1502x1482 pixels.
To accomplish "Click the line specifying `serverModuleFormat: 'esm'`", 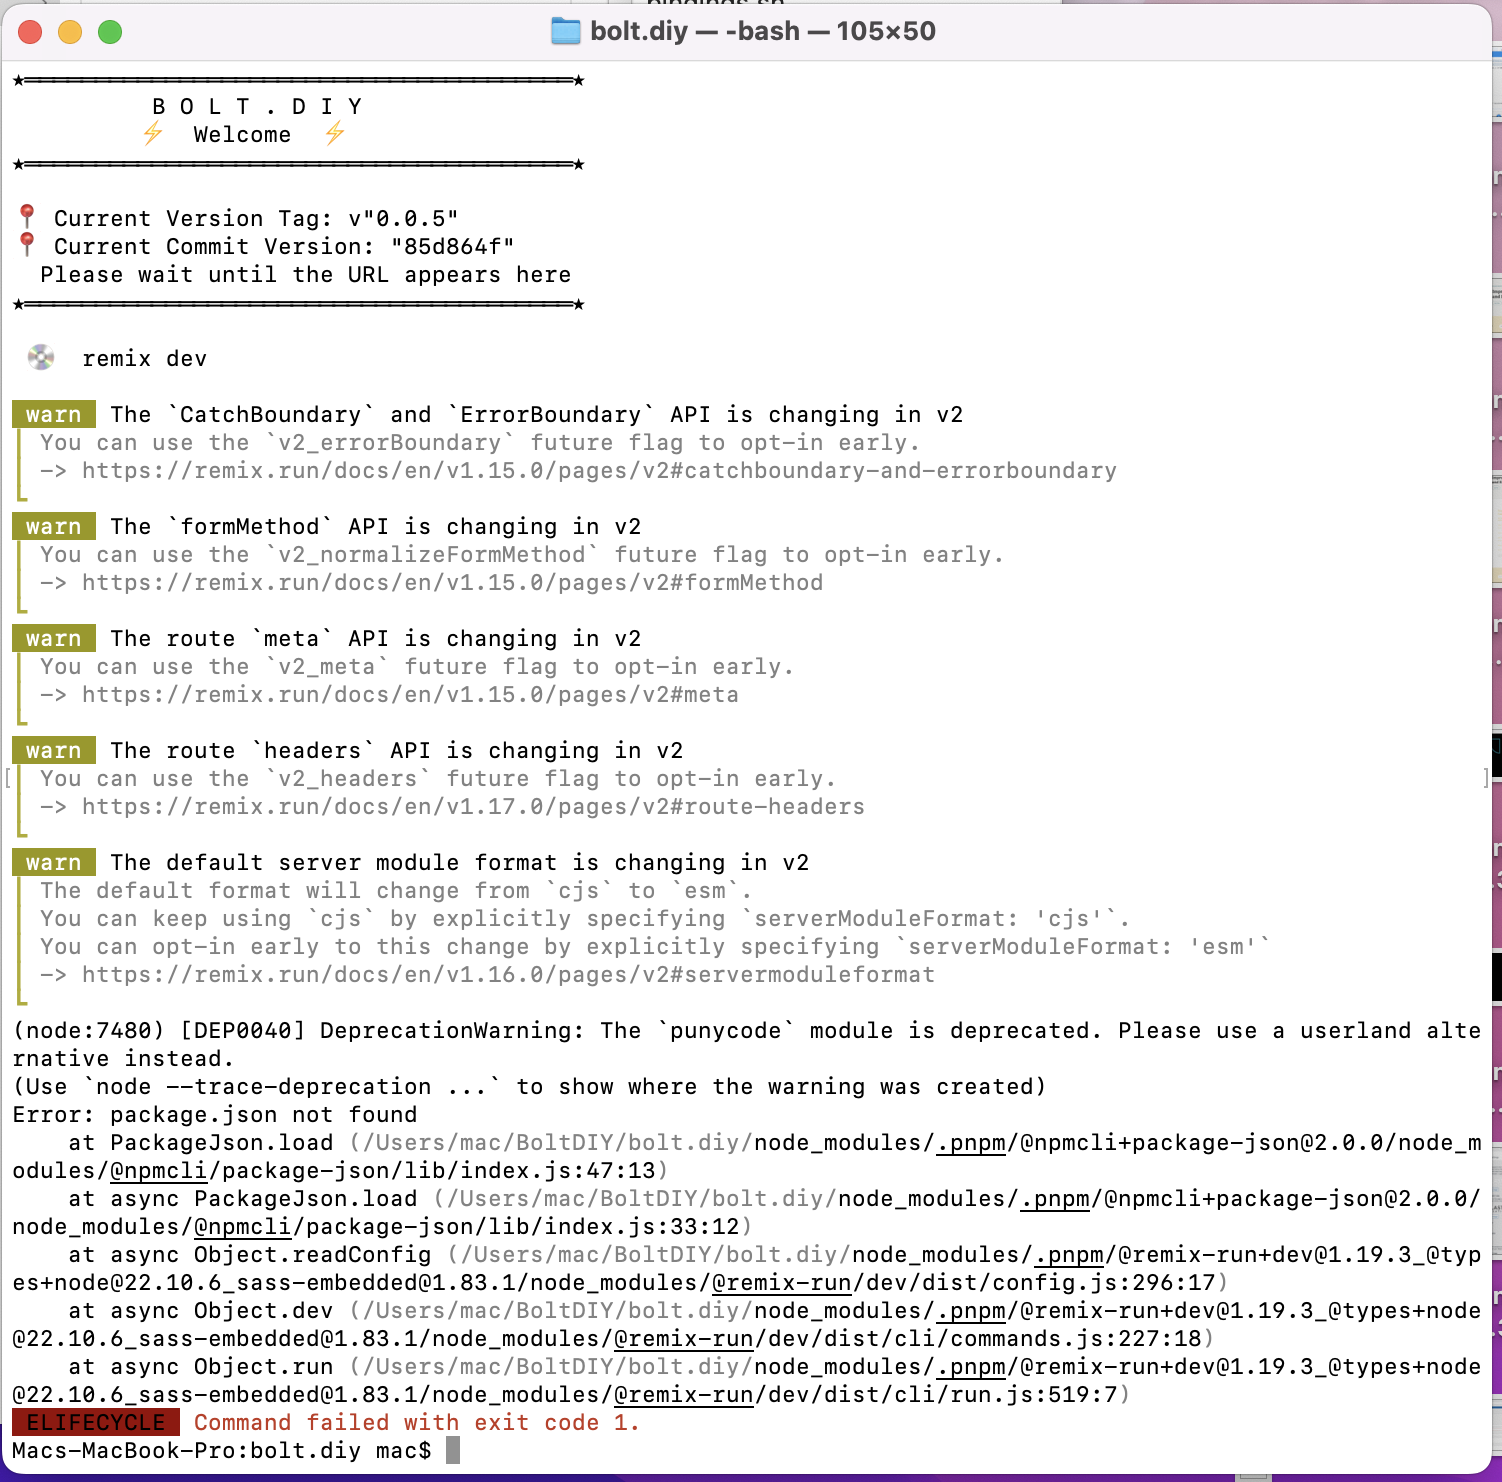I will click(655, 947).
